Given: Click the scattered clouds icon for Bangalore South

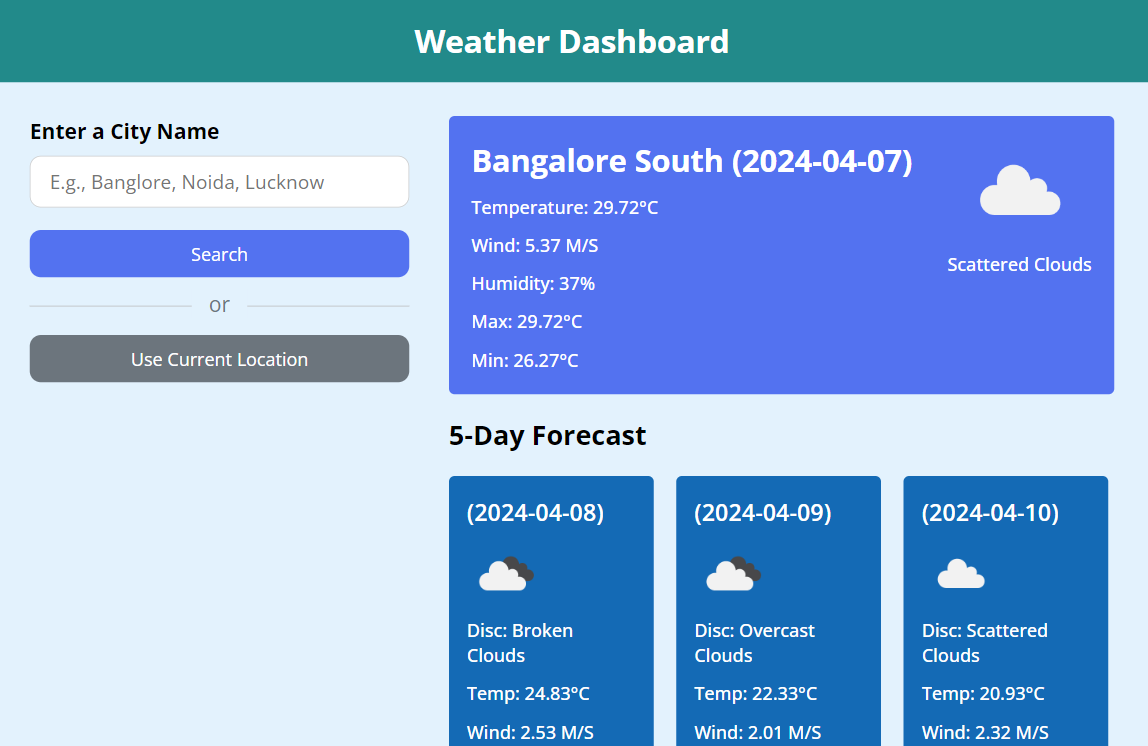Looking at the screenshot, I should pos(1019,190).
